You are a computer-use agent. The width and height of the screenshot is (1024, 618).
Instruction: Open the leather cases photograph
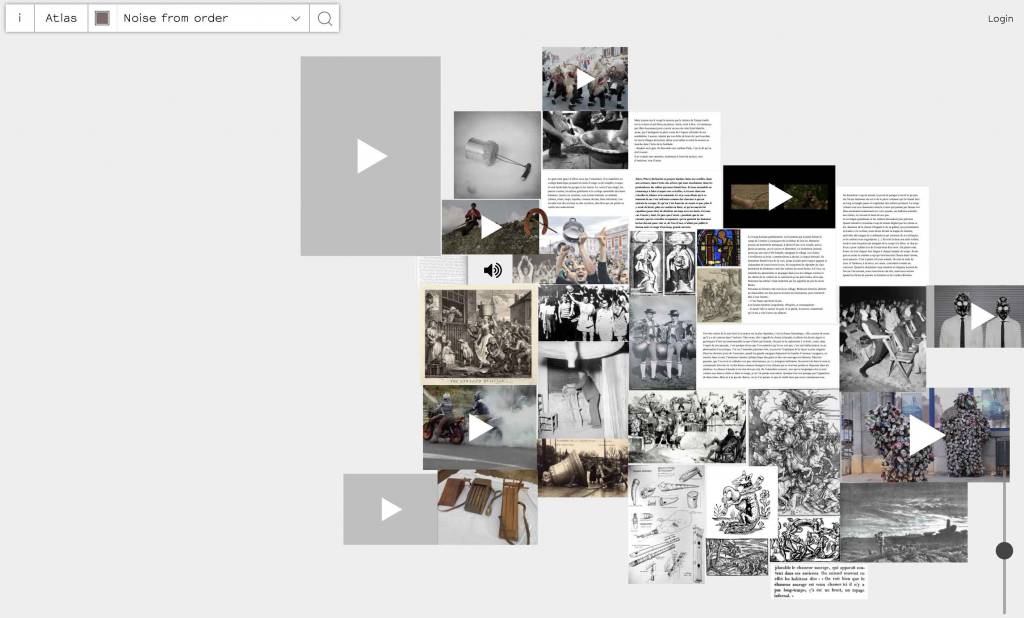pos(487,507)
